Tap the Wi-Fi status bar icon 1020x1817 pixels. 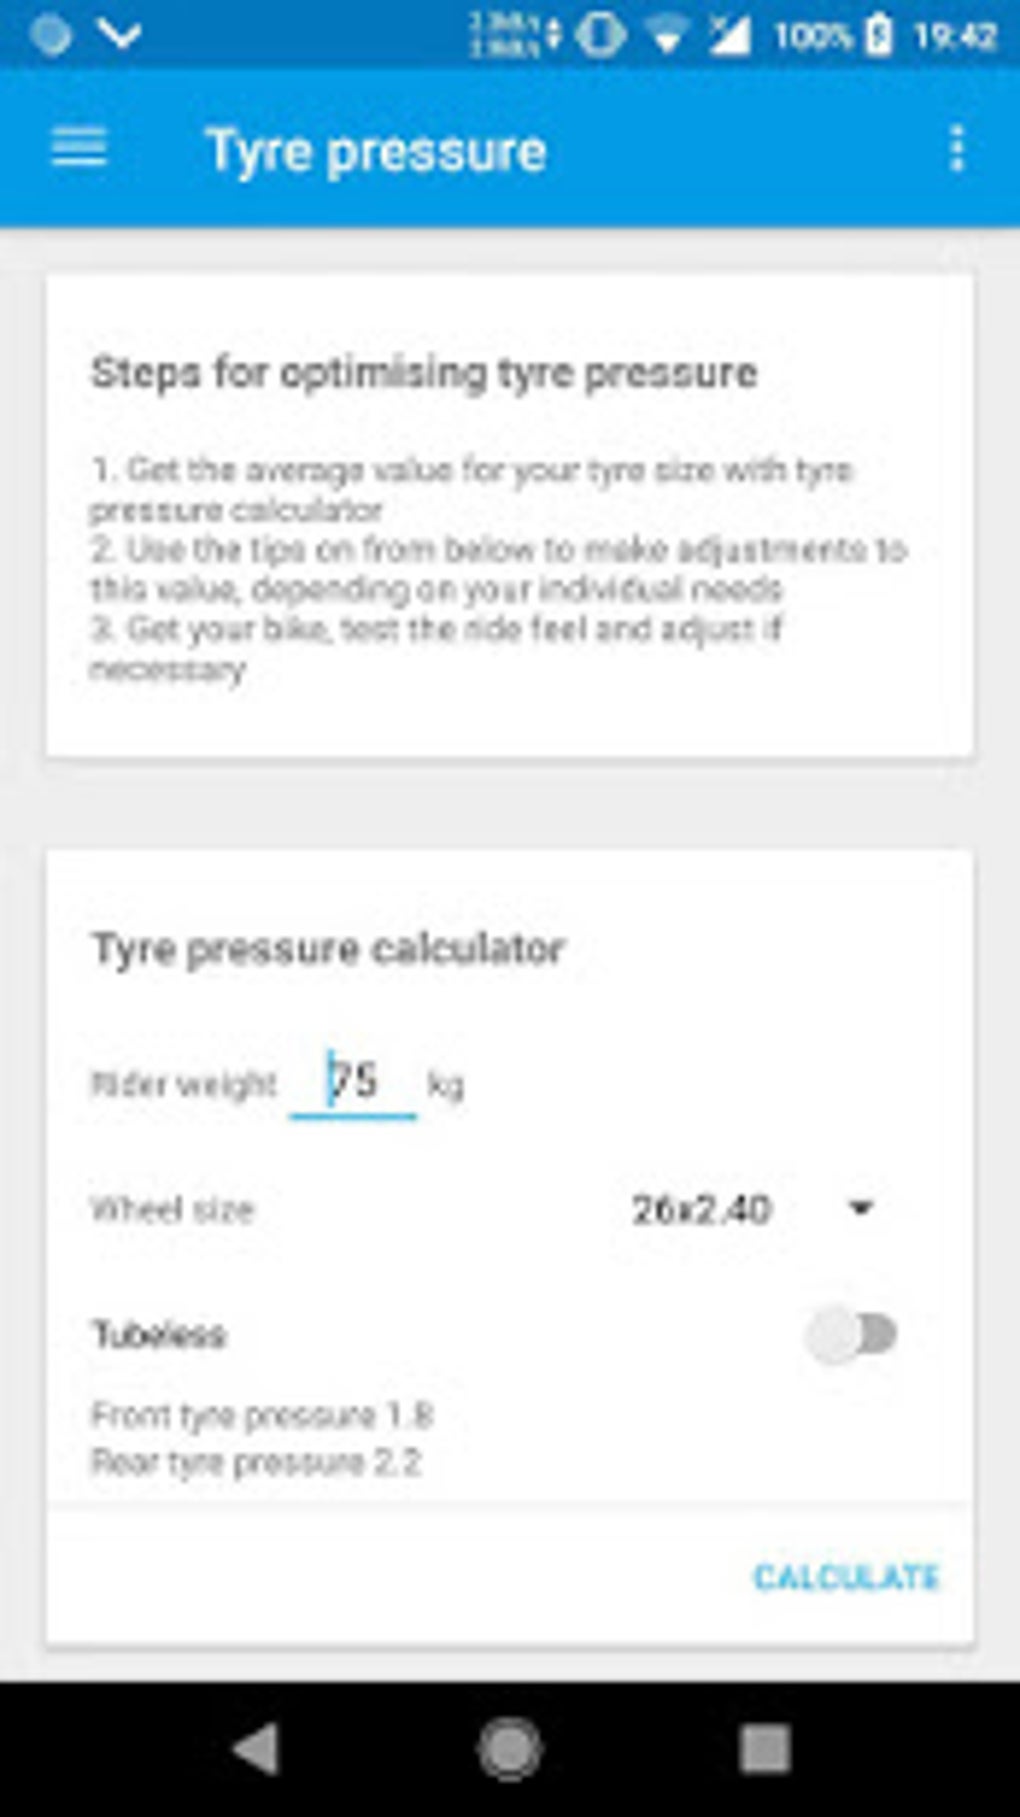(666, 37)
